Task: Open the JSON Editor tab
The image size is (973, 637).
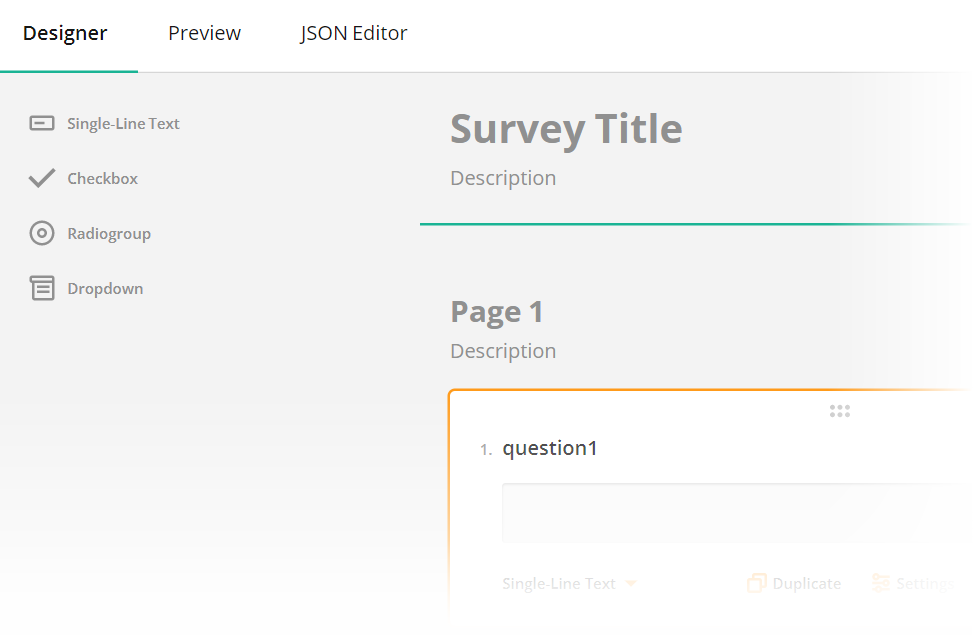Action: click(x=353, y=32)
